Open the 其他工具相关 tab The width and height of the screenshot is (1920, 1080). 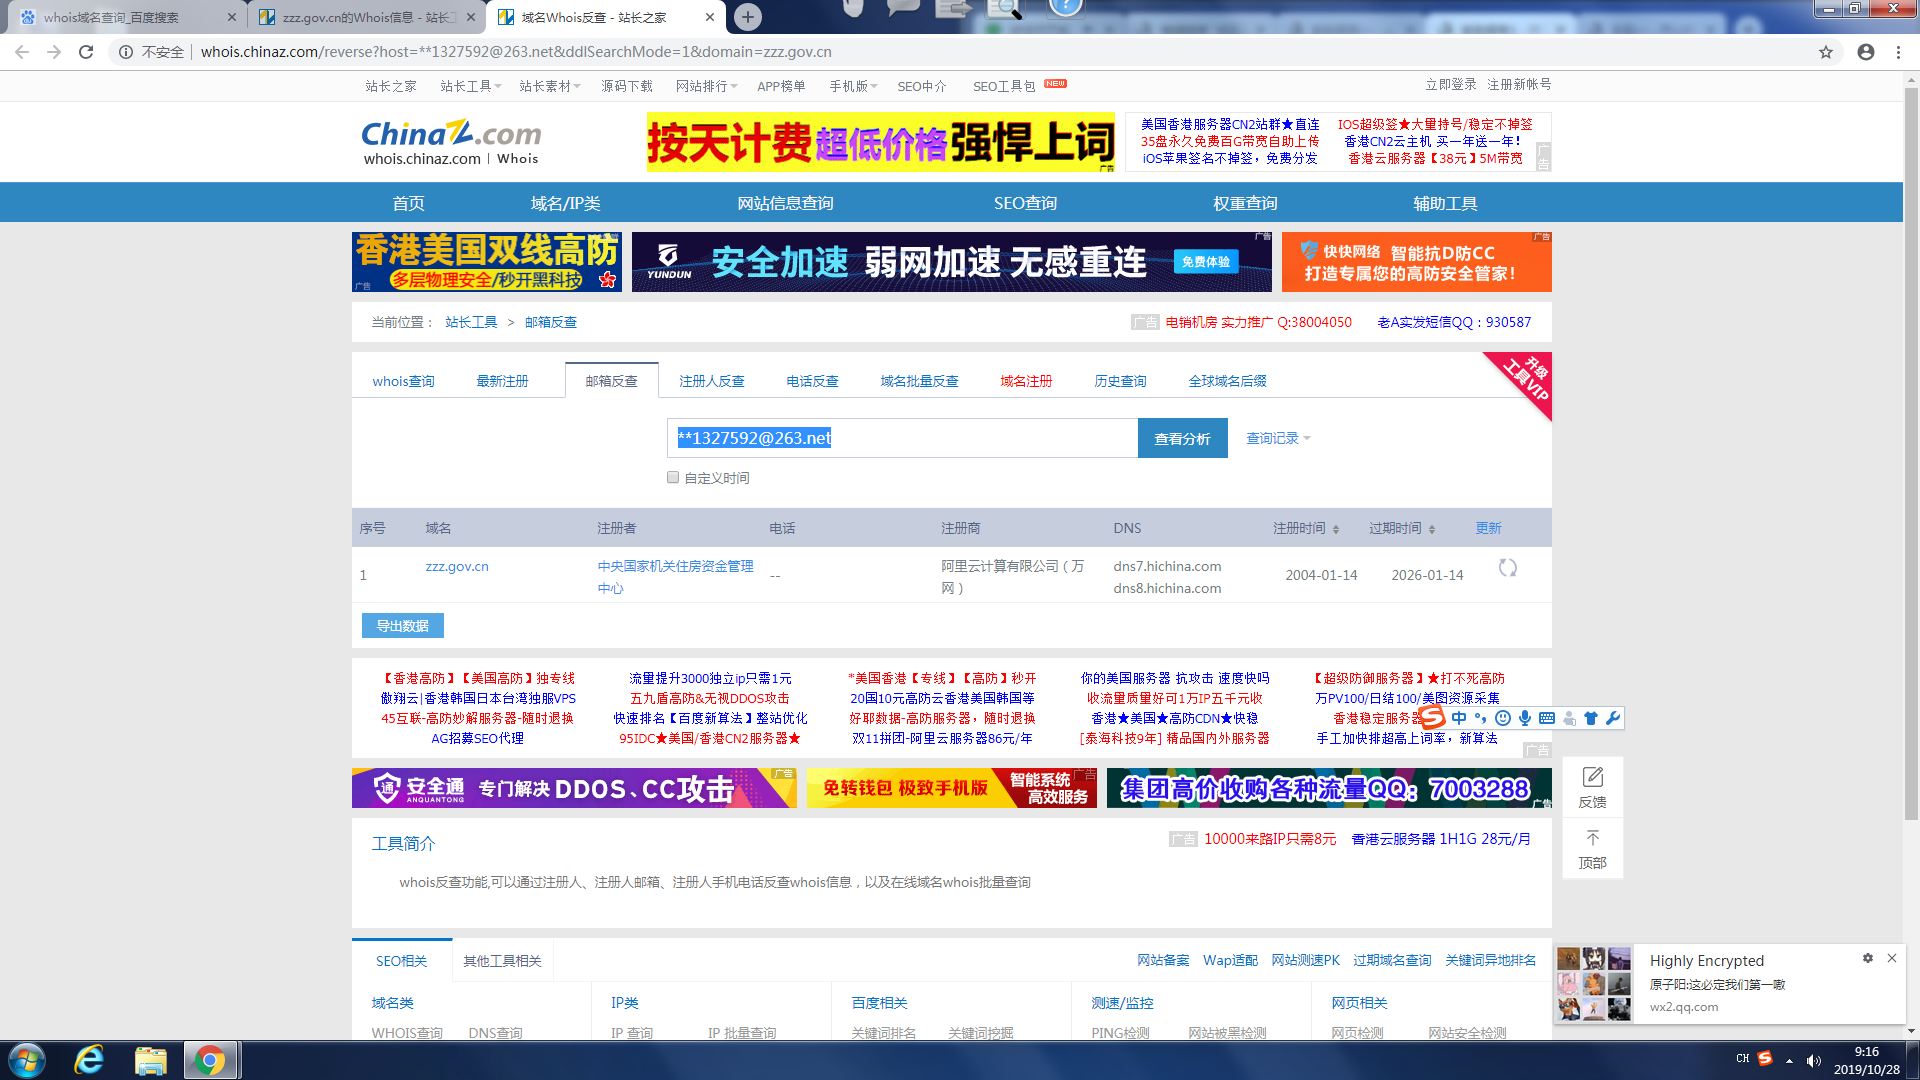tap(502, 961)
